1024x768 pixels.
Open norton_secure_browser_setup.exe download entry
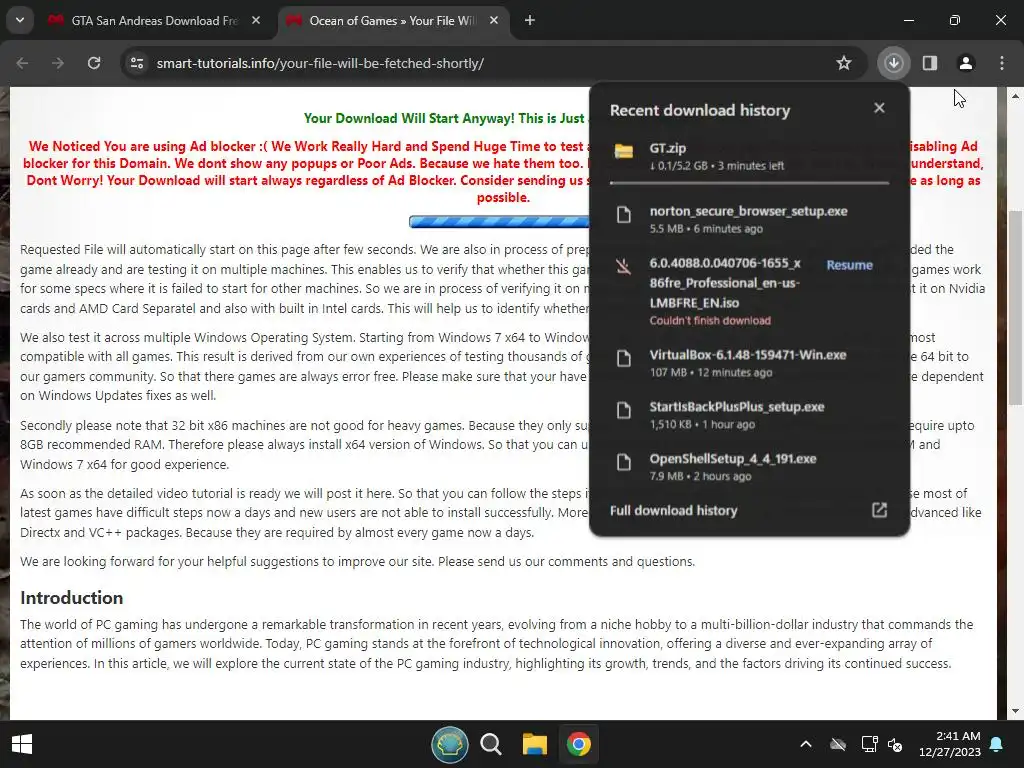(749, 219)
